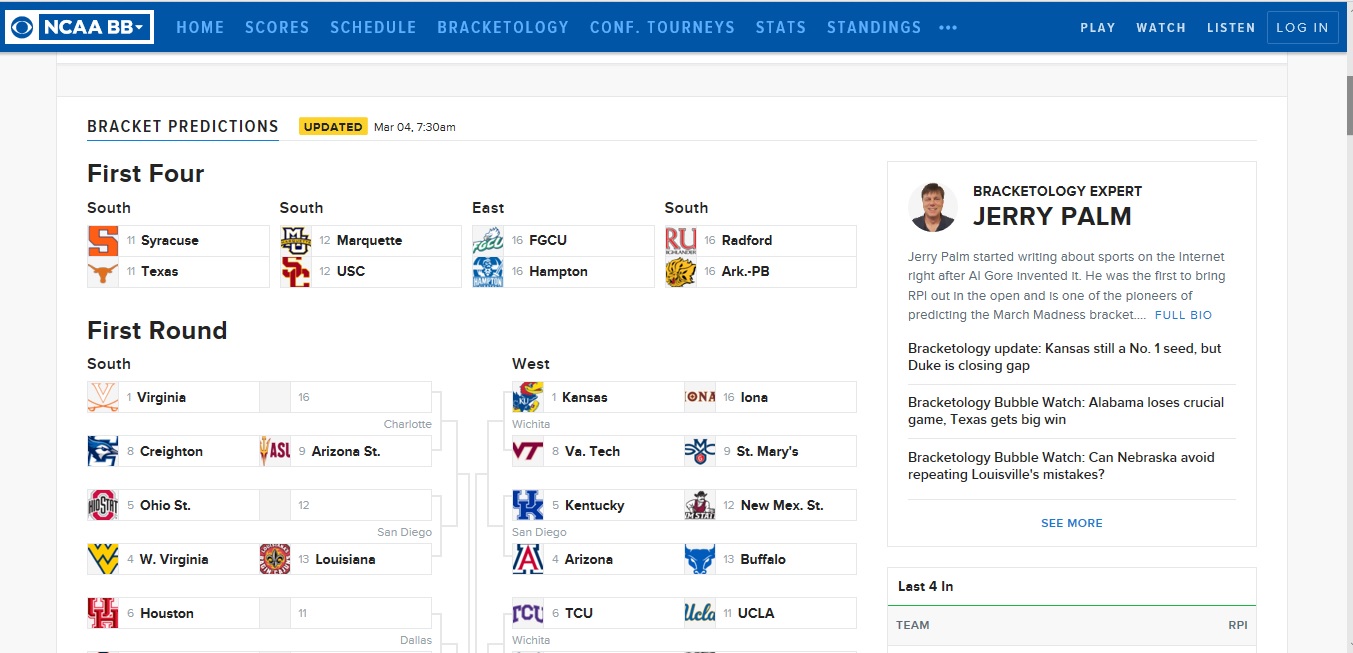Click the W. Virginia team name

pos(174,559)
